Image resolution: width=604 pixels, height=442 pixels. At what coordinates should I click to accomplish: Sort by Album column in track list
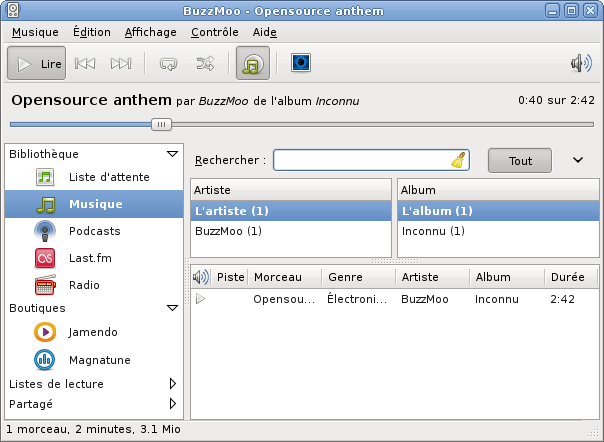pos(507,277)
